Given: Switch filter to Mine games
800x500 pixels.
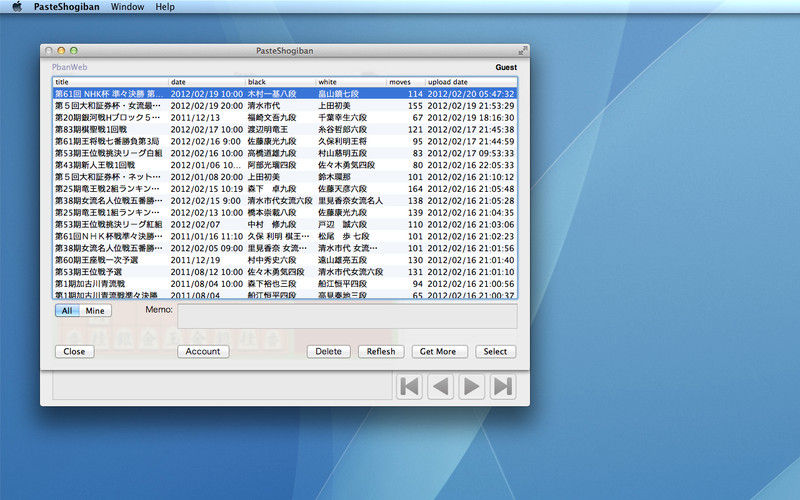Looking at the screenshot, I should coord(95,311).
